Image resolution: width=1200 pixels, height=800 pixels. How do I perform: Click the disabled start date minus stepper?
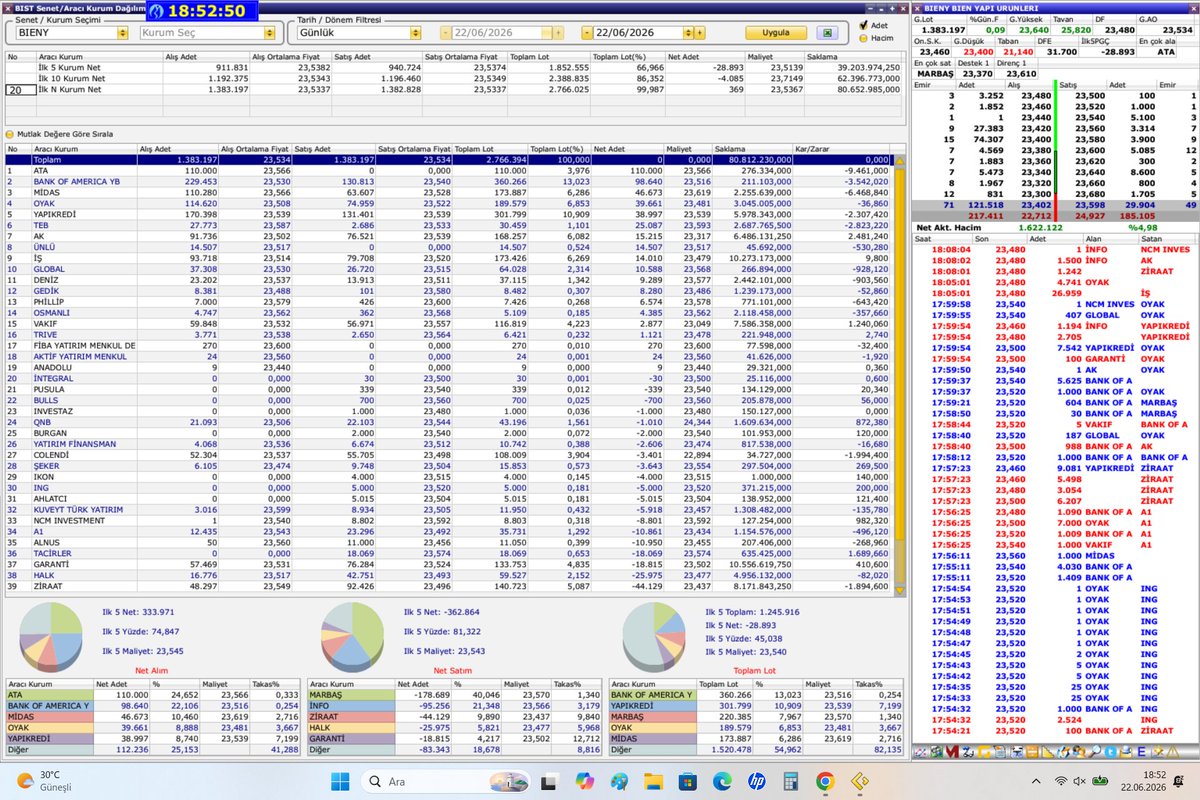tap(445, 33)
